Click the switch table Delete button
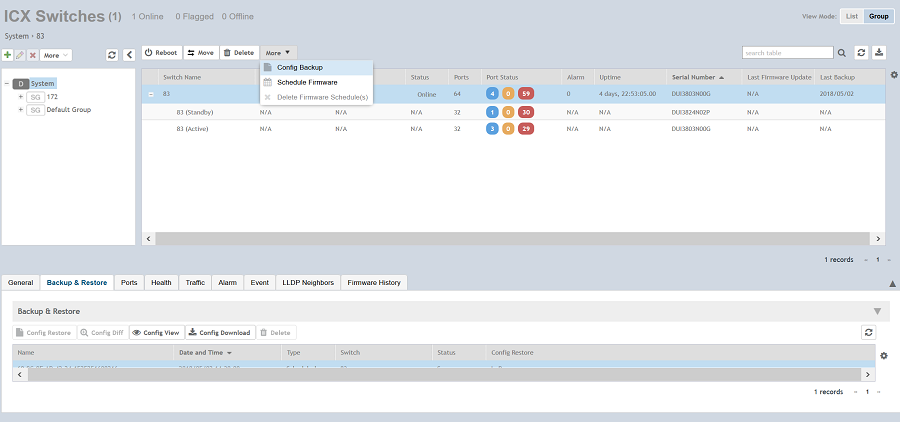900x422 pixels. click(x=239, y=52)
